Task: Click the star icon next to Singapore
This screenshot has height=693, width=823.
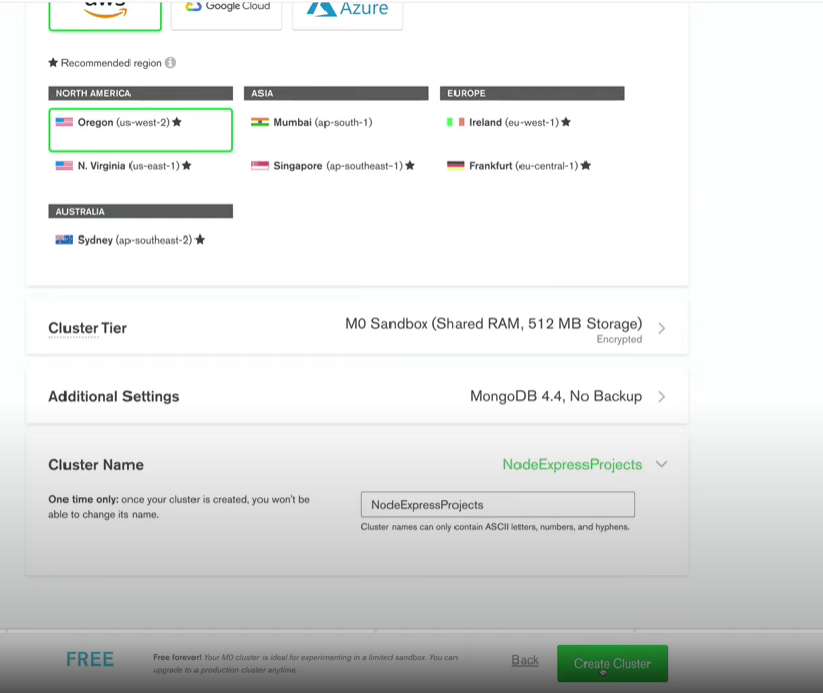Action: coord(410,165)
